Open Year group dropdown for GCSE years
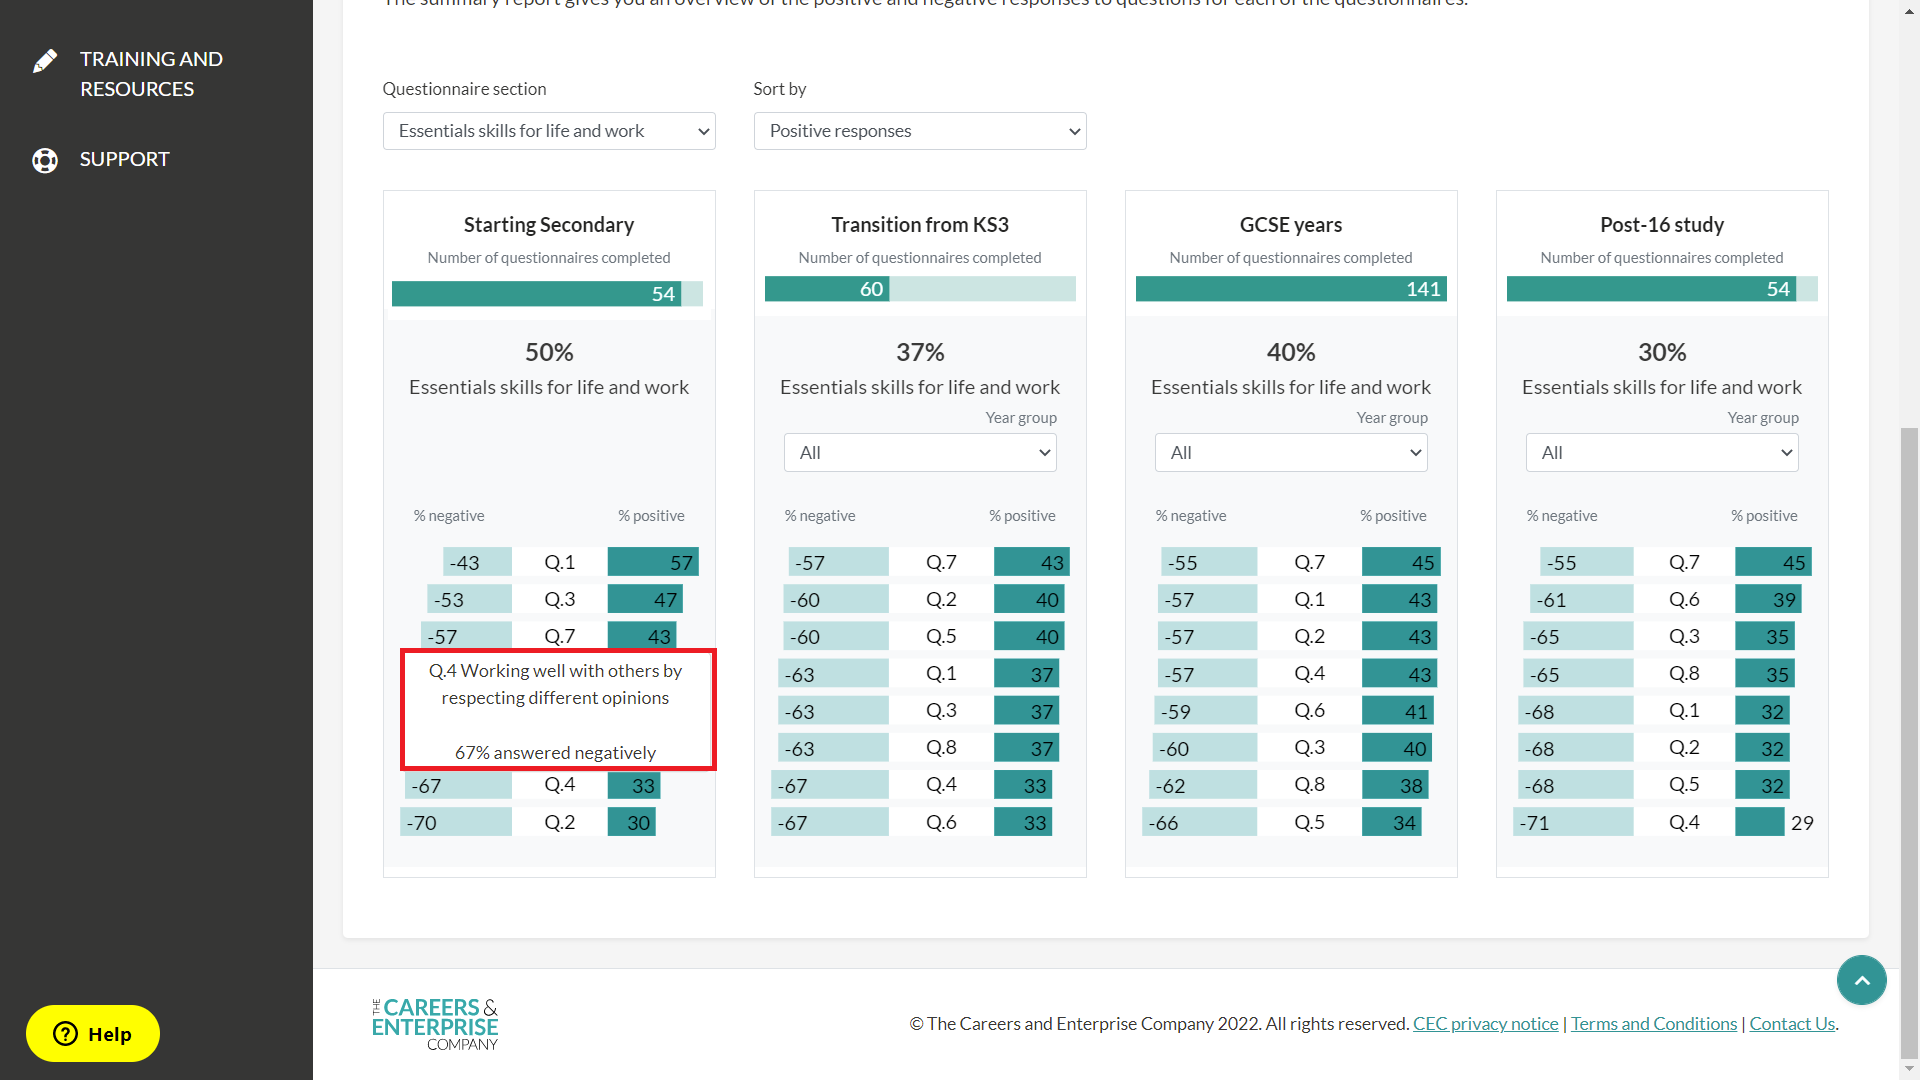 pos(1291,453)
